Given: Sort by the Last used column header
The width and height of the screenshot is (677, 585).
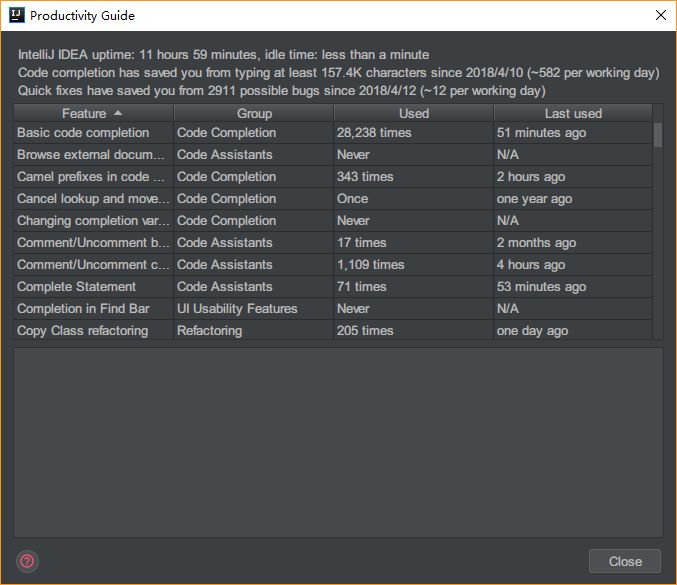Looking at the screenshot, I should 573,113.
